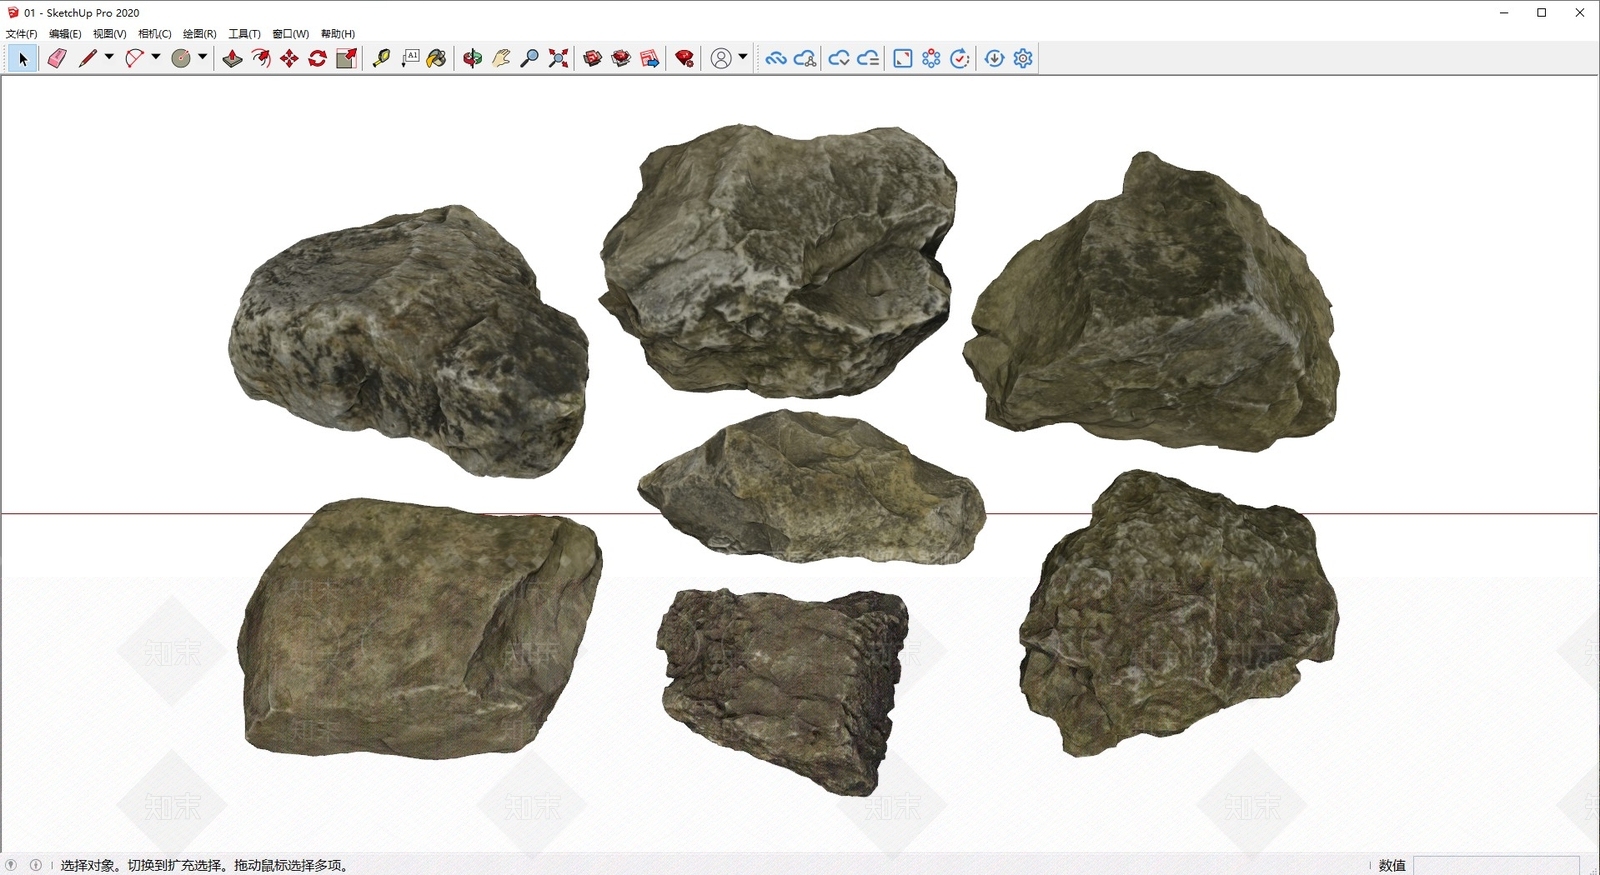Select the Pan hand tool
This screenshot has width=1600, height=875.
click(501, 59)
